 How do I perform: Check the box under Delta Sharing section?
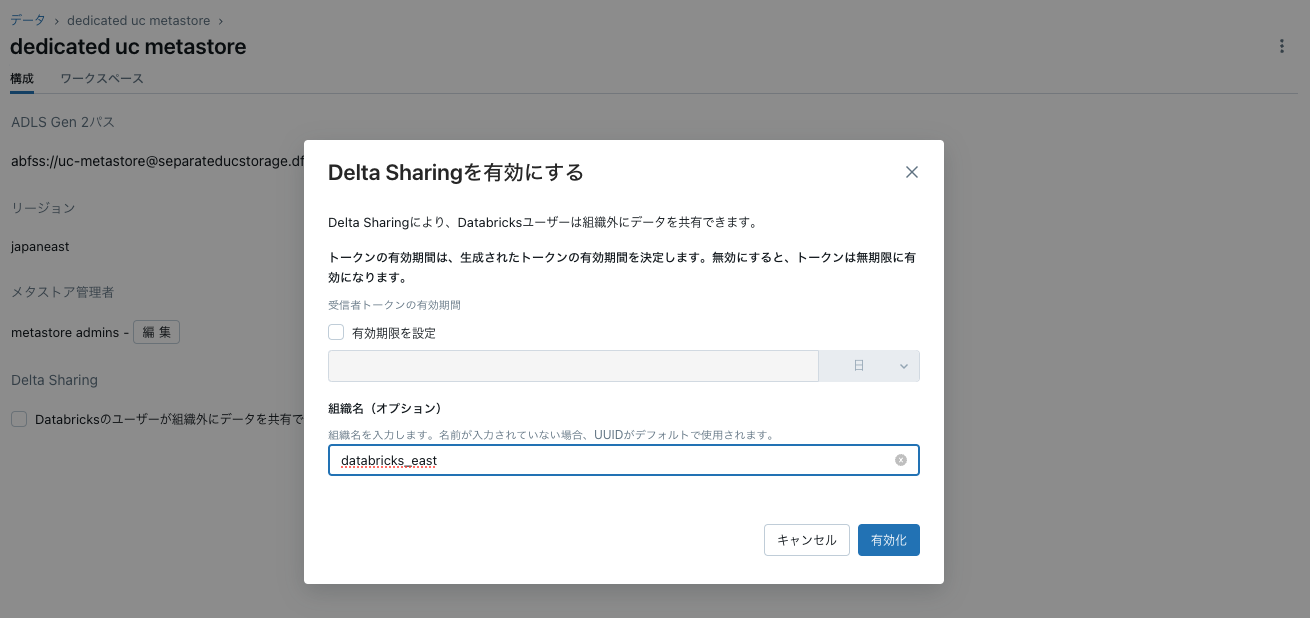(x=19, y=419)
